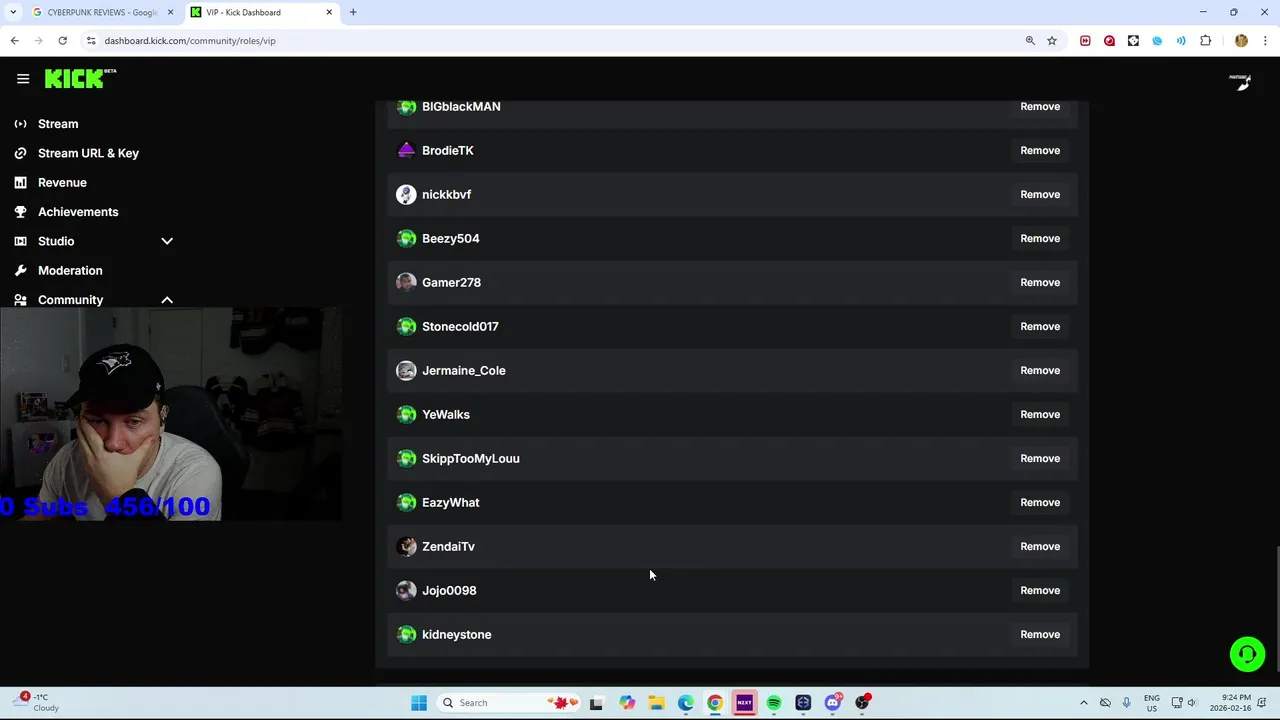Screen dimensions: 1280x720
Task: Click the Community people icon
Action: click(x=20, y=300)
